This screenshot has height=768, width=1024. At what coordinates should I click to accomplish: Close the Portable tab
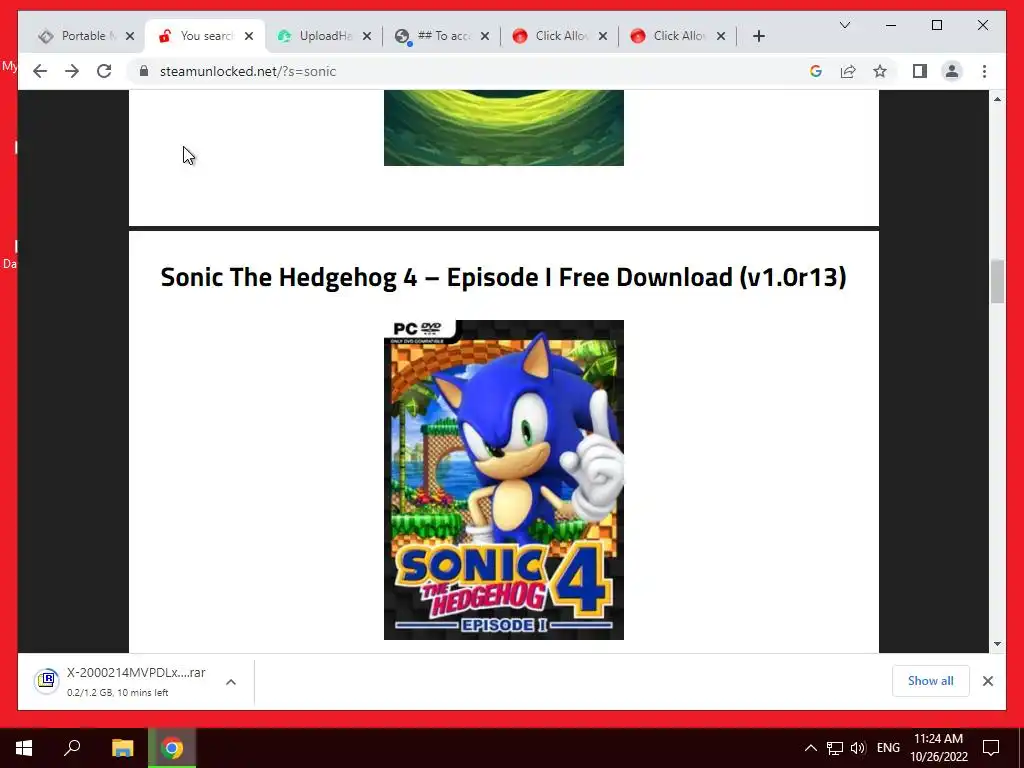click(130, 36)
